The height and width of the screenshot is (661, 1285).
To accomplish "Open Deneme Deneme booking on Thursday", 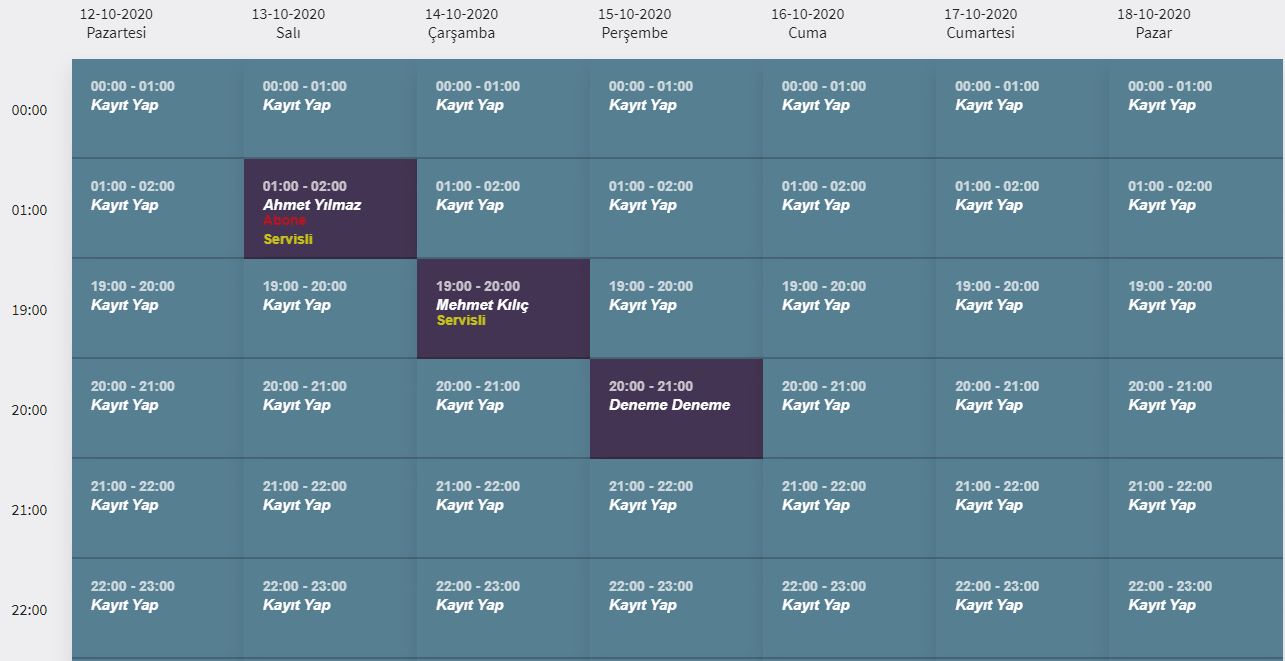I will pyautogui.click(x=669, y=405).
